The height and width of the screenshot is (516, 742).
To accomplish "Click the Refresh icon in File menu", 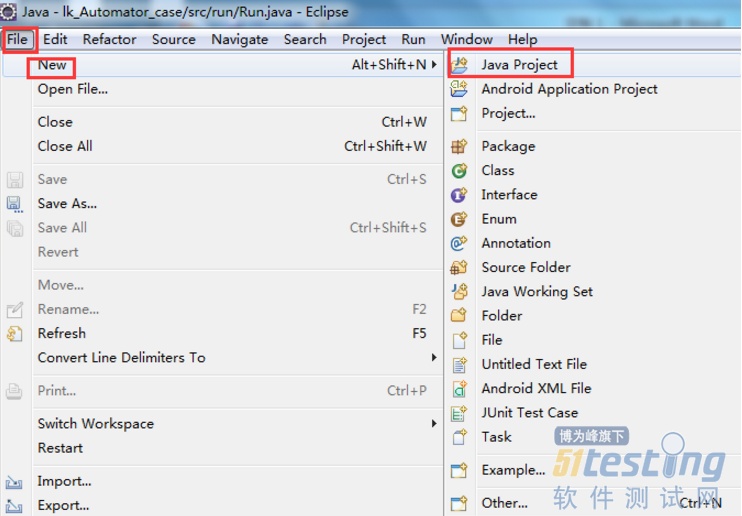I will click(15, 334).
